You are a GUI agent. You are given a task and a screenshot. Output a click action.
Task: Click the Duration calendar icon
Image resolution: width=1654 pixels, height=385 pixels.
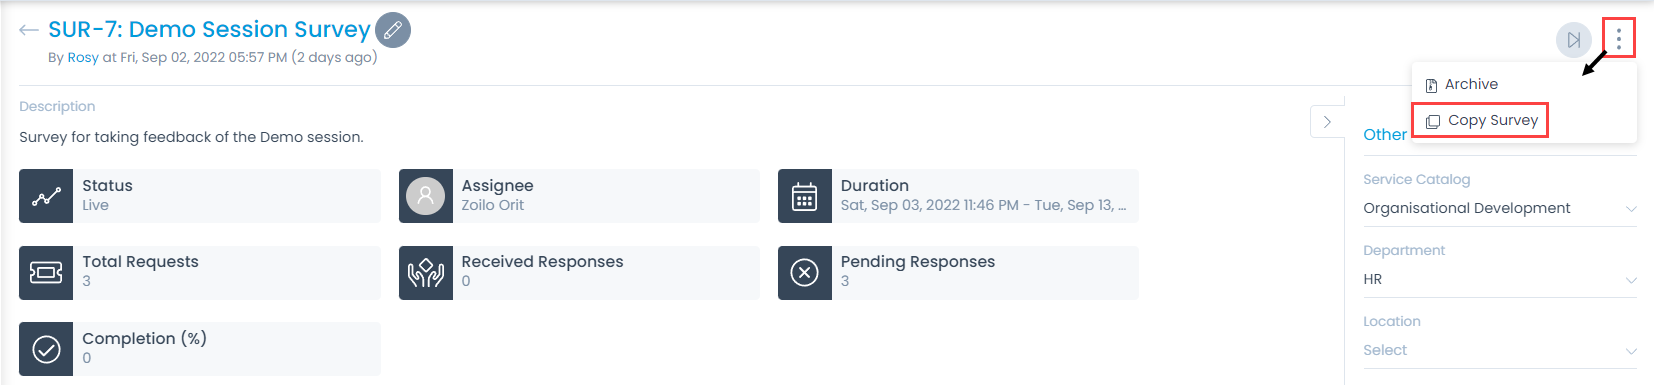[805, 196]
